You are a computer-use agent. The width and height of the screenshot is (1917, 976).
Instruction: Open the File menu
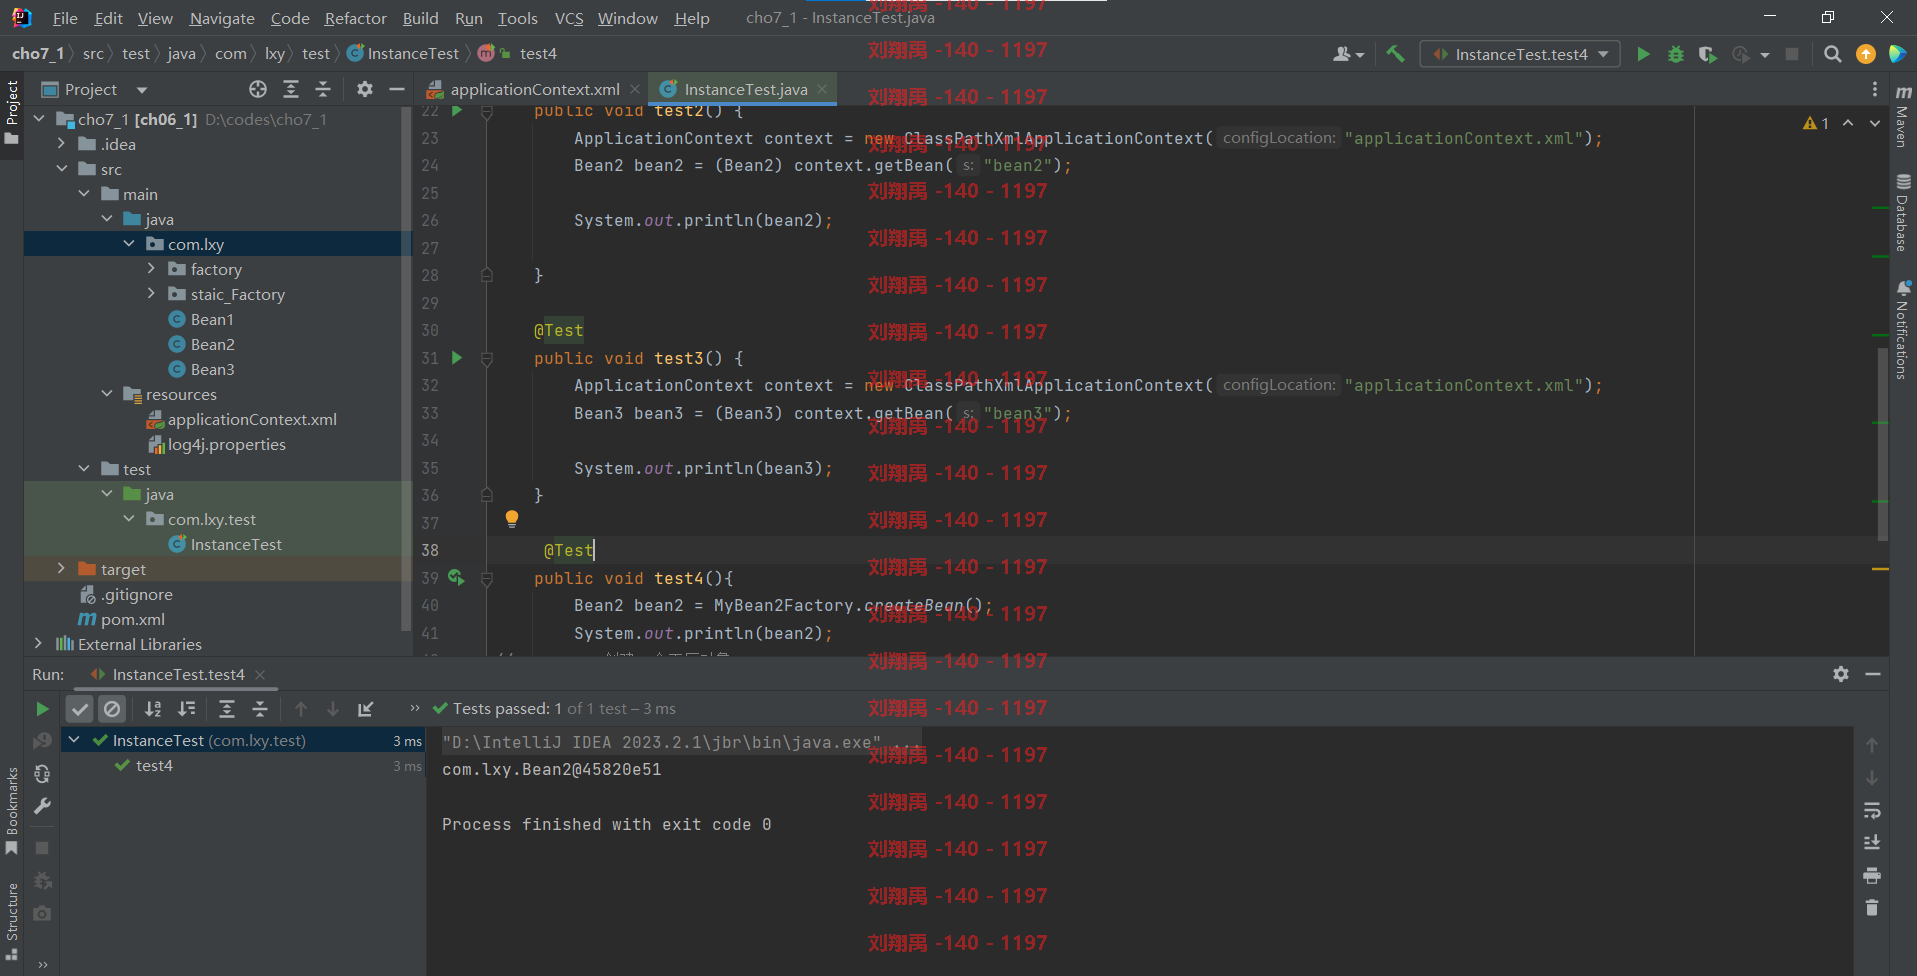[65, 18]
